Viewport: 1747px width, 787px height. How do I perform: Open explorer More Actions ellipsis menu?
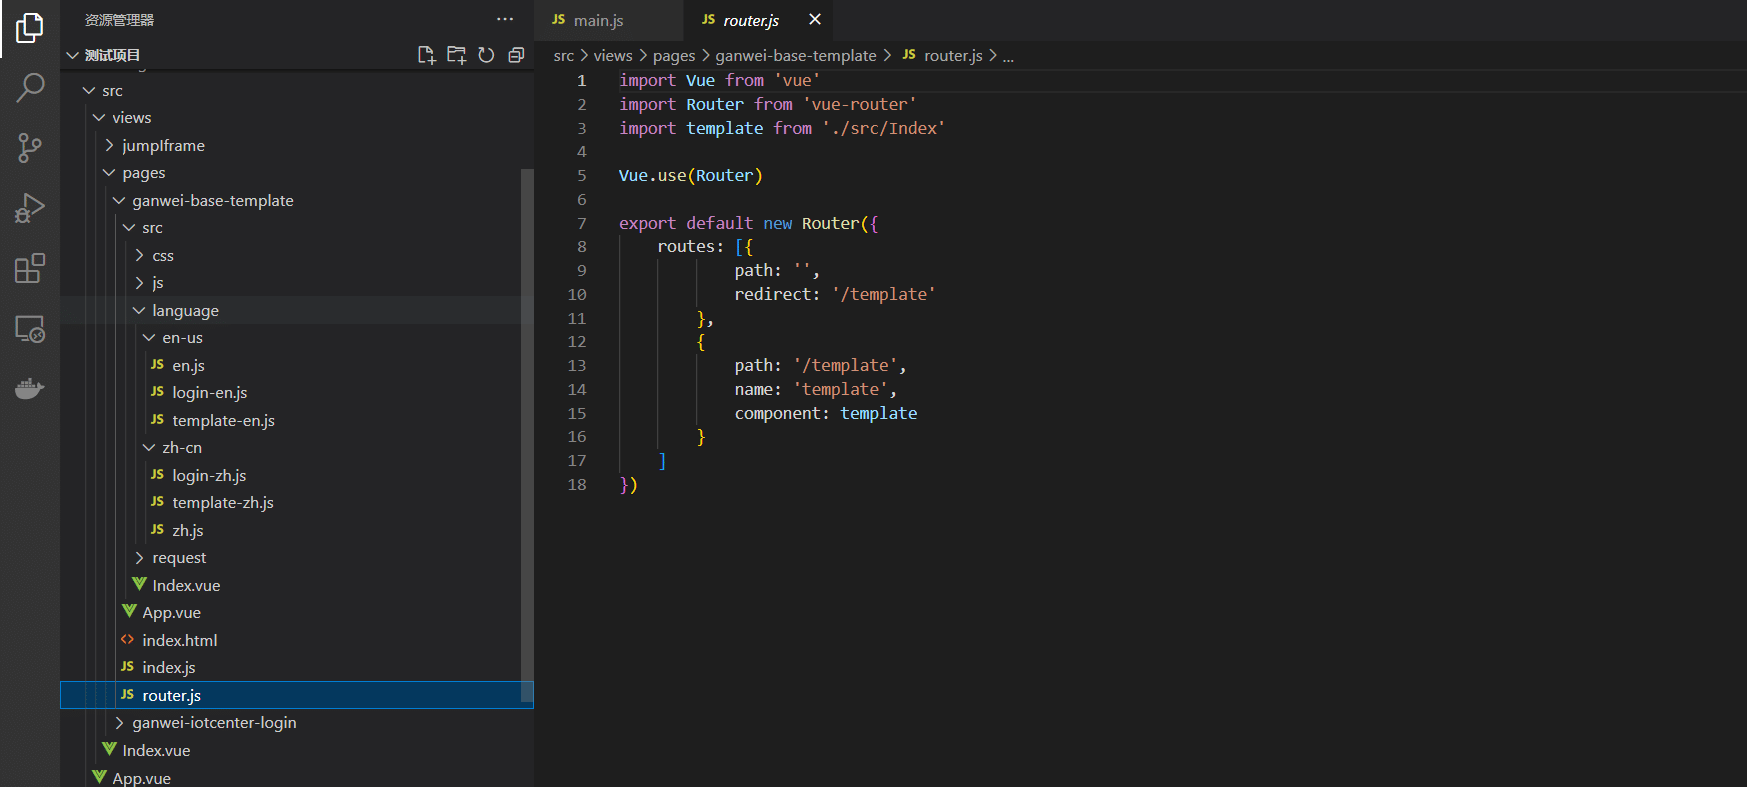click(505, 19)
